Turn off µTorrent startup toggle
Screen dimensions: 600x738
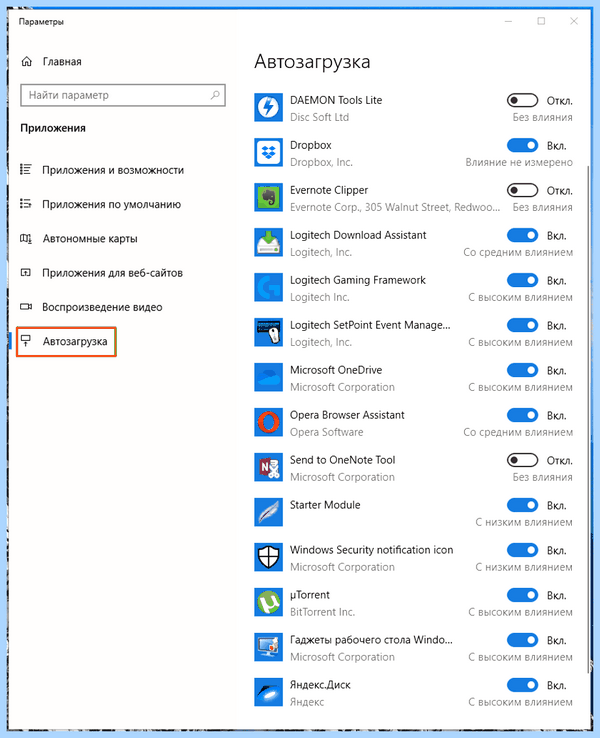click(522, 595)
